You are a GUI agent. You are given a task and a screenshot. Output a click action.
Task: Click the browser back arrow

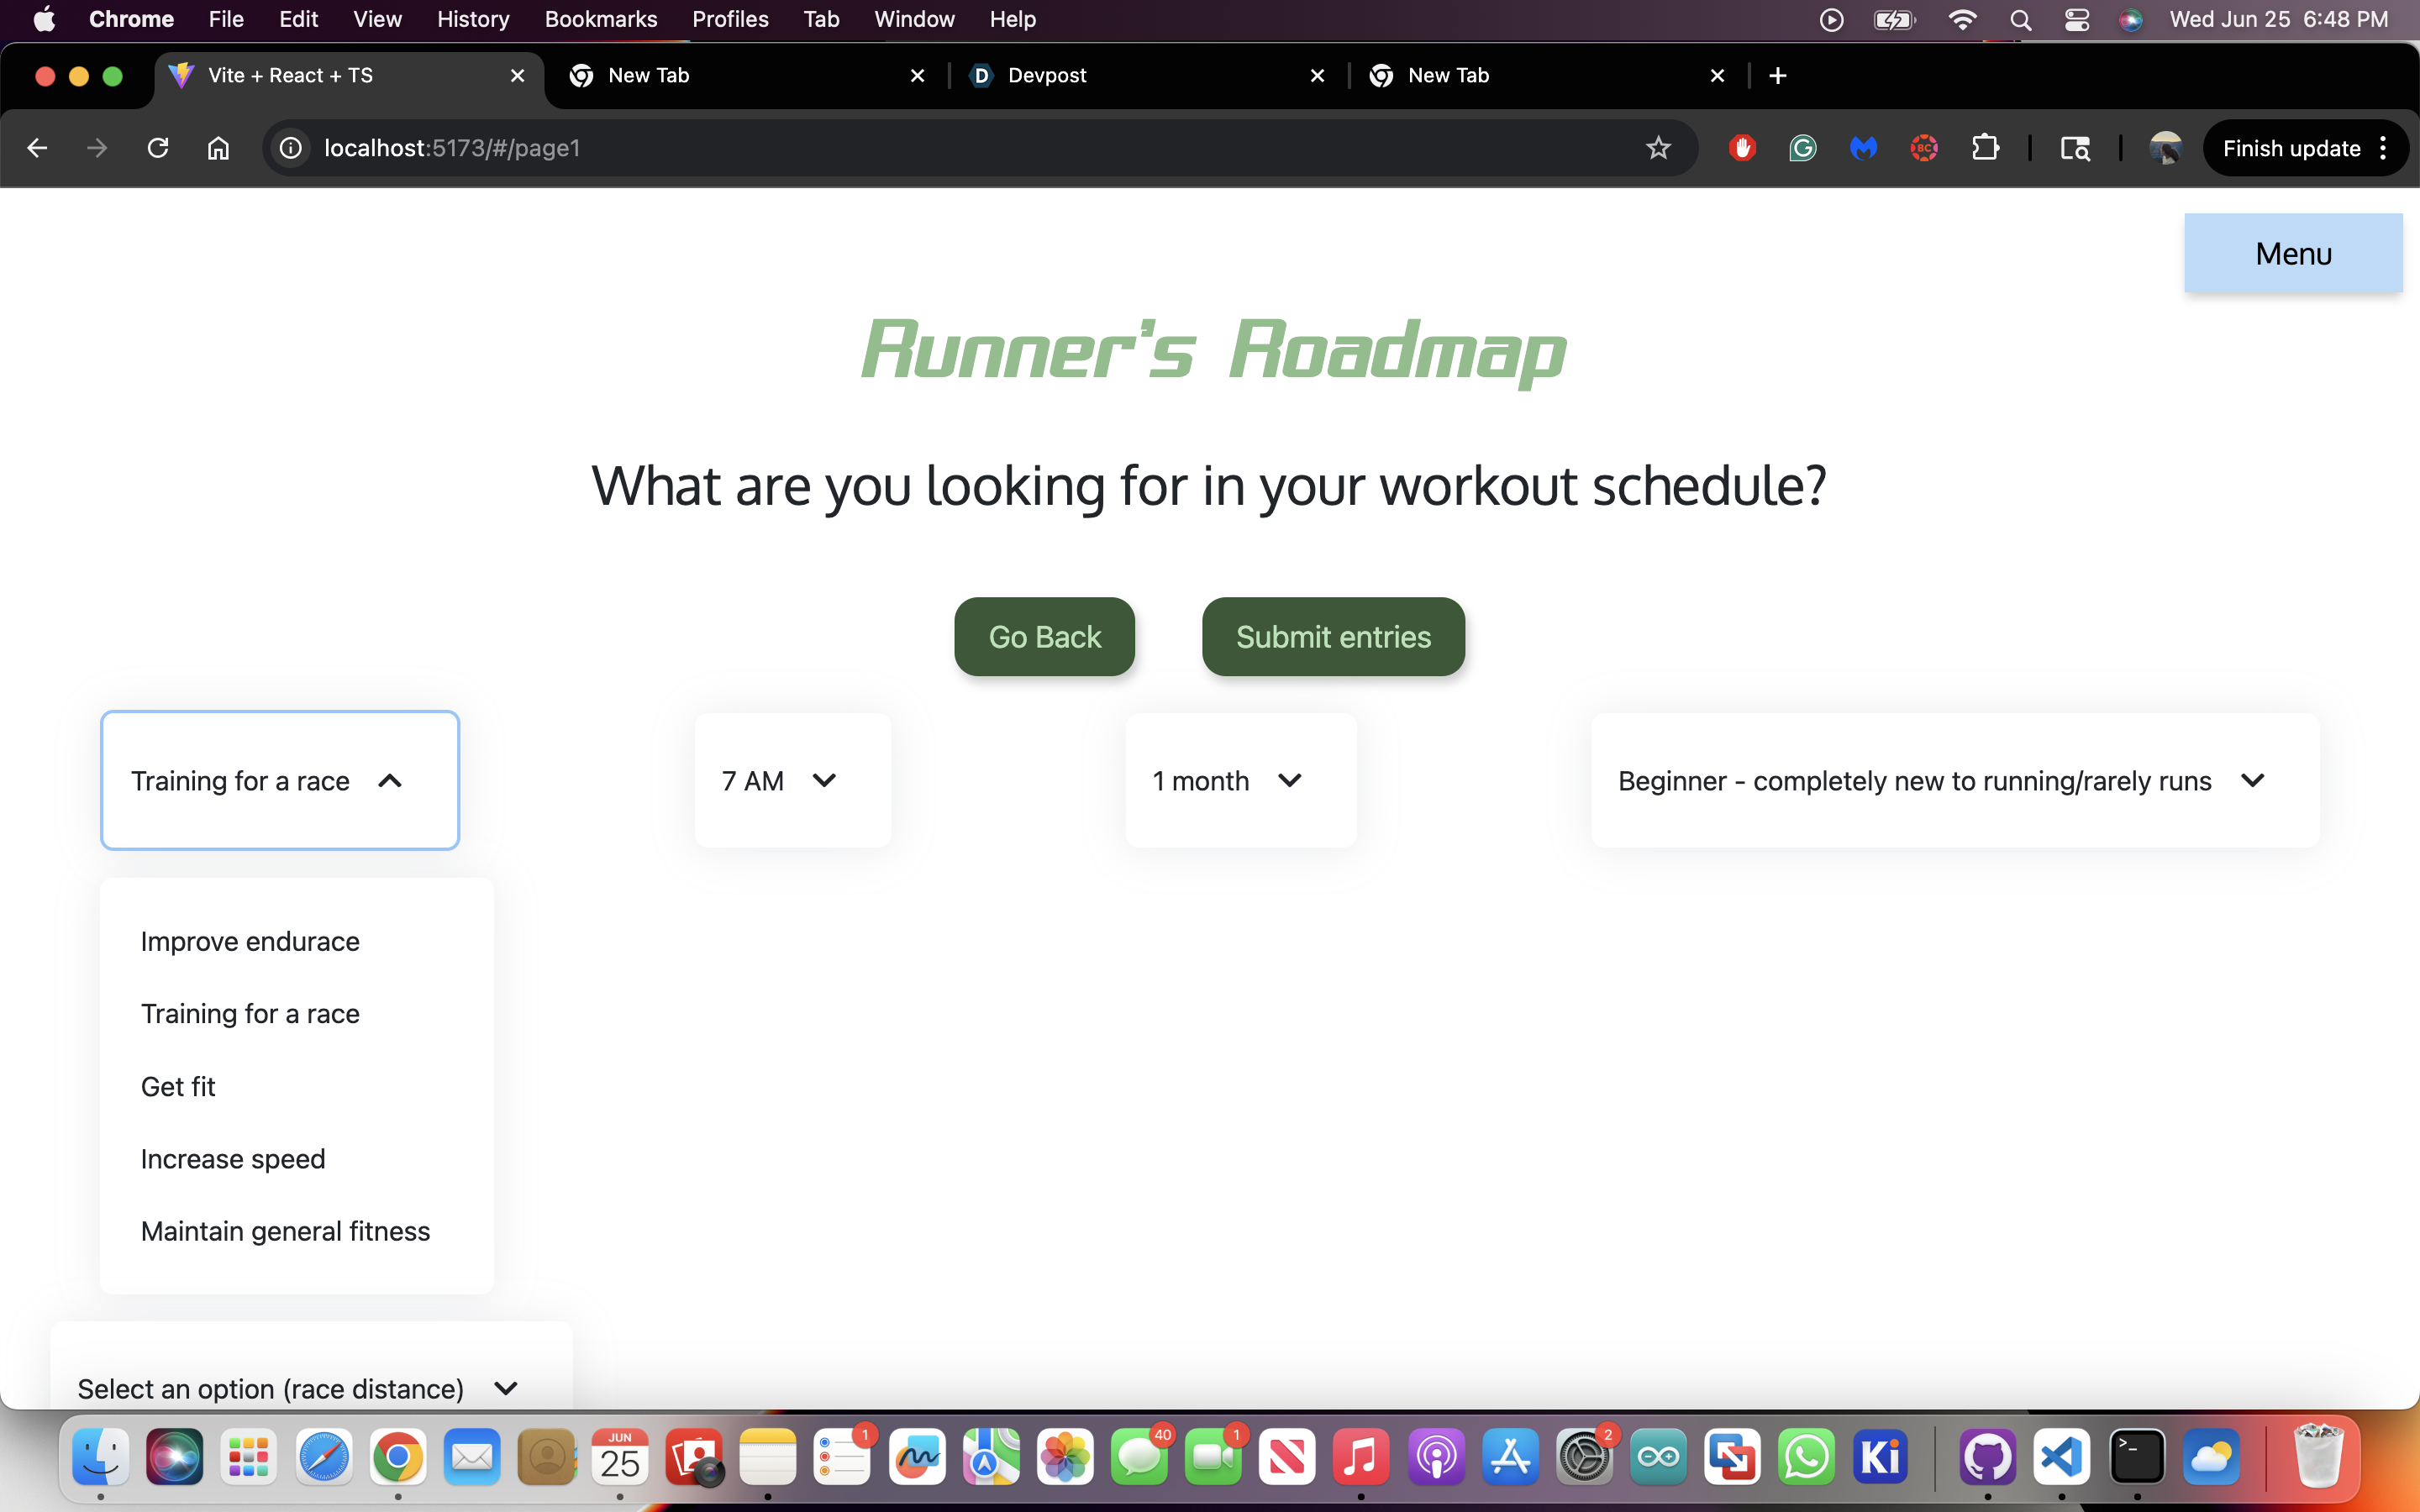coord(37,148)
